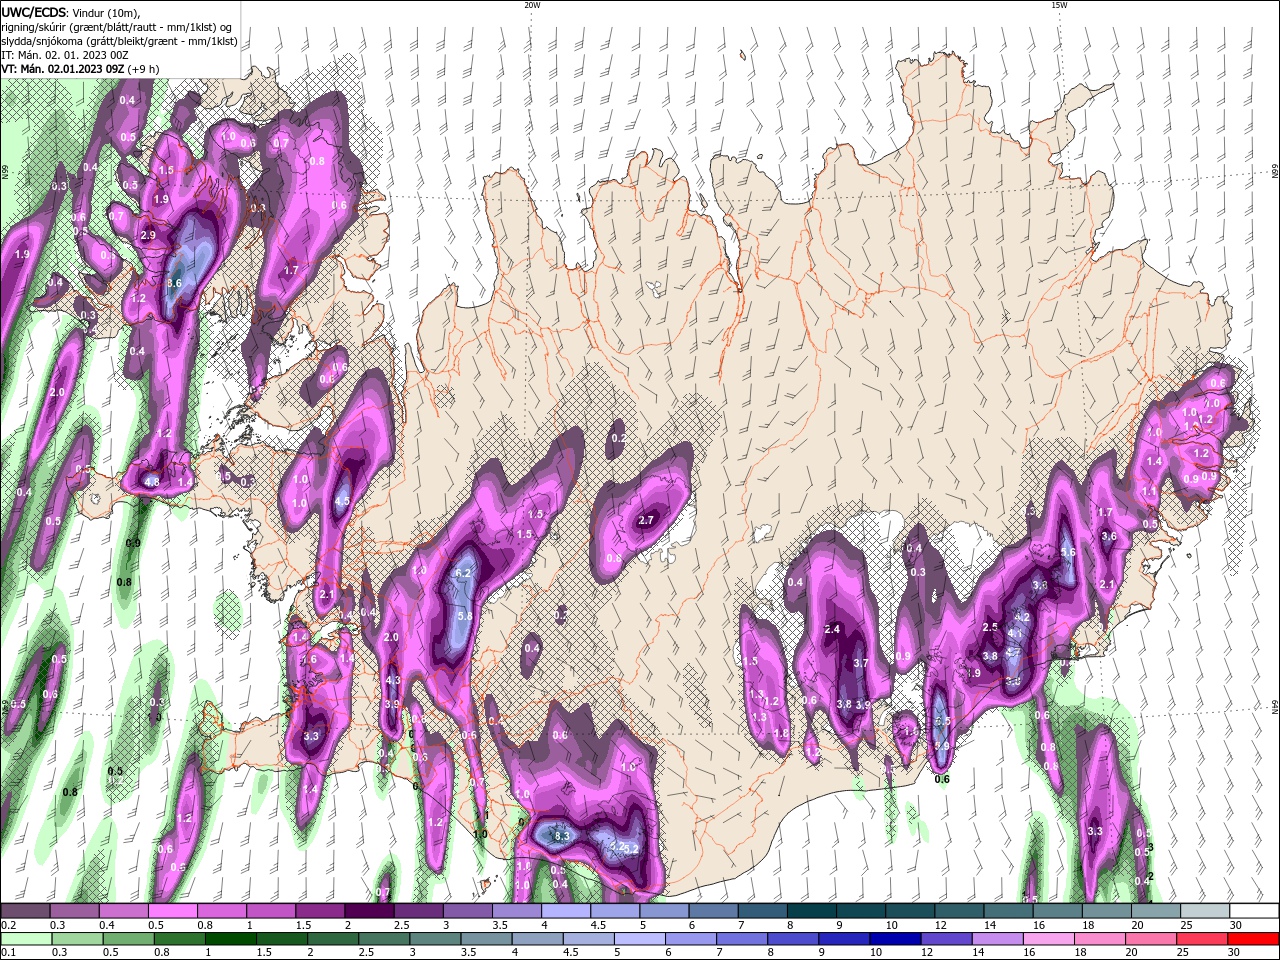This screenshot has height=960, width=1280.
Task: Select the darkest green swatch between 1 and 1.5
Action: coord(232,939)
